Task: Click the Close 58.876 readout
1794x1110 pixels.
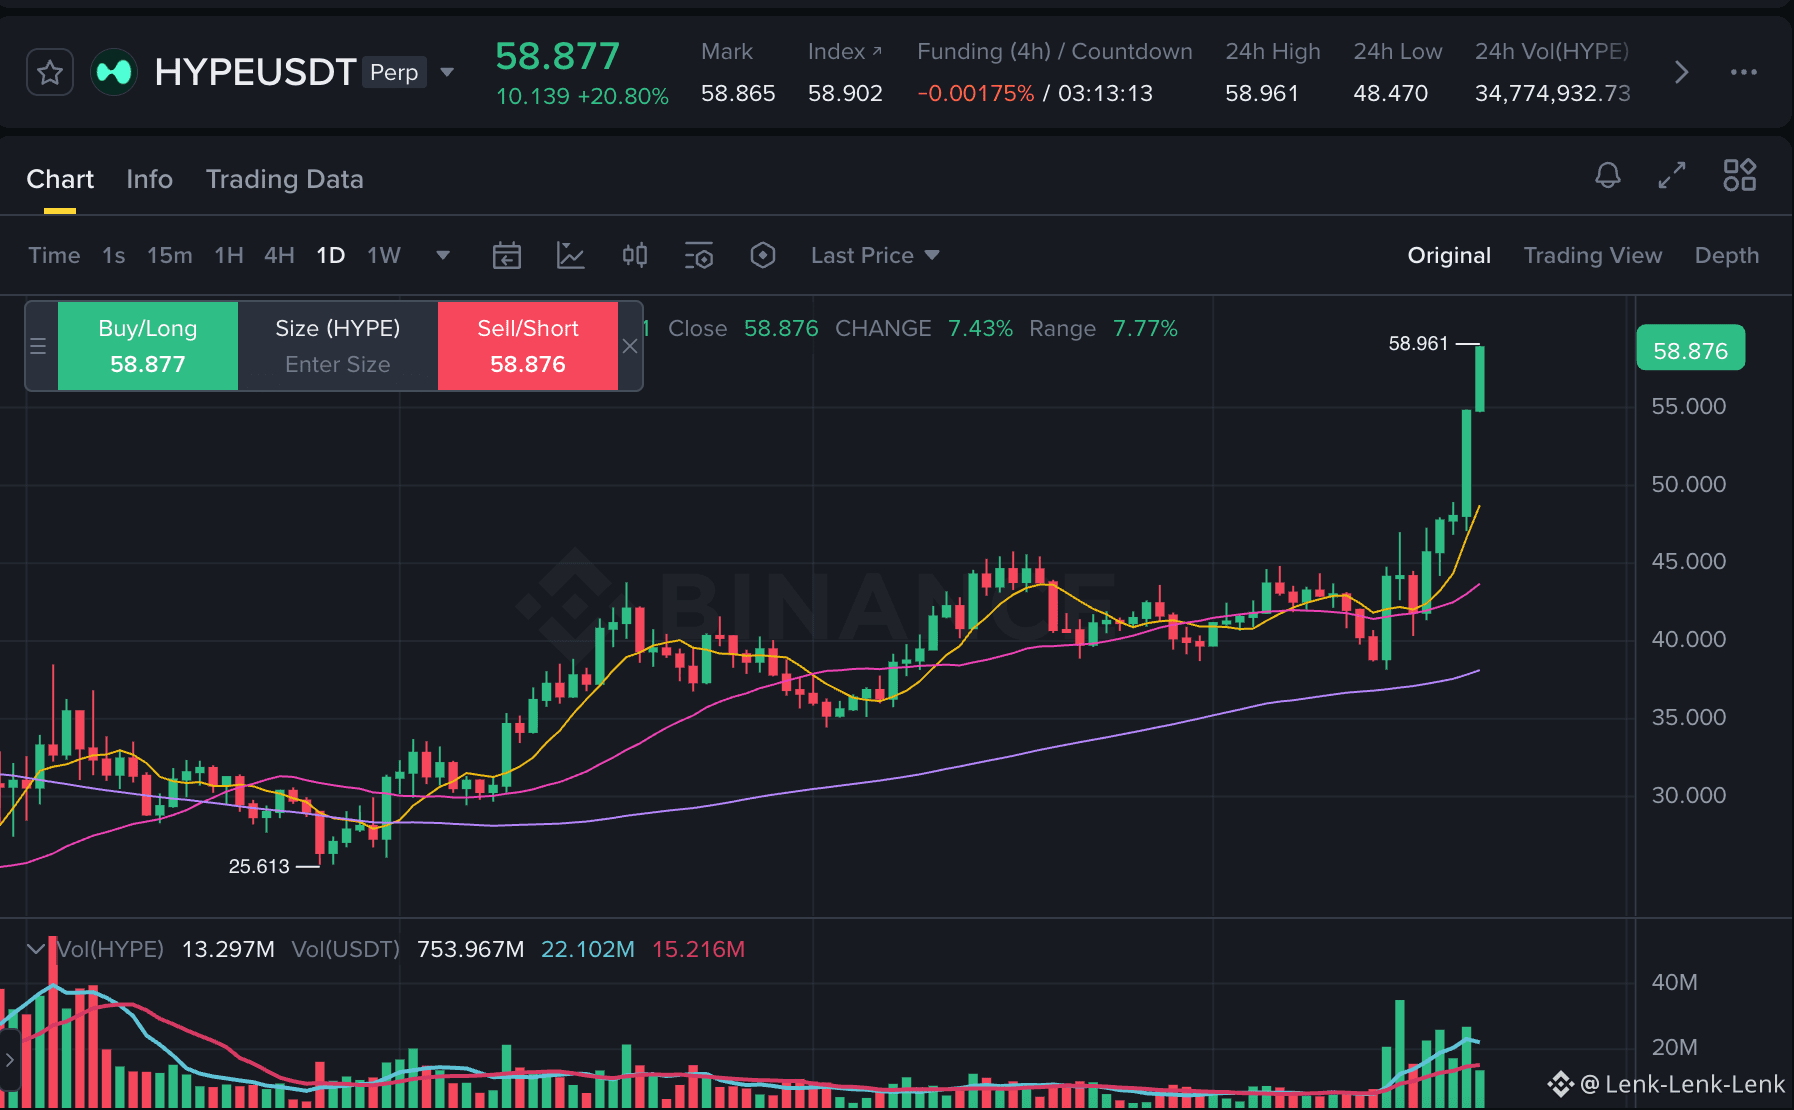Action: (743, 328)
